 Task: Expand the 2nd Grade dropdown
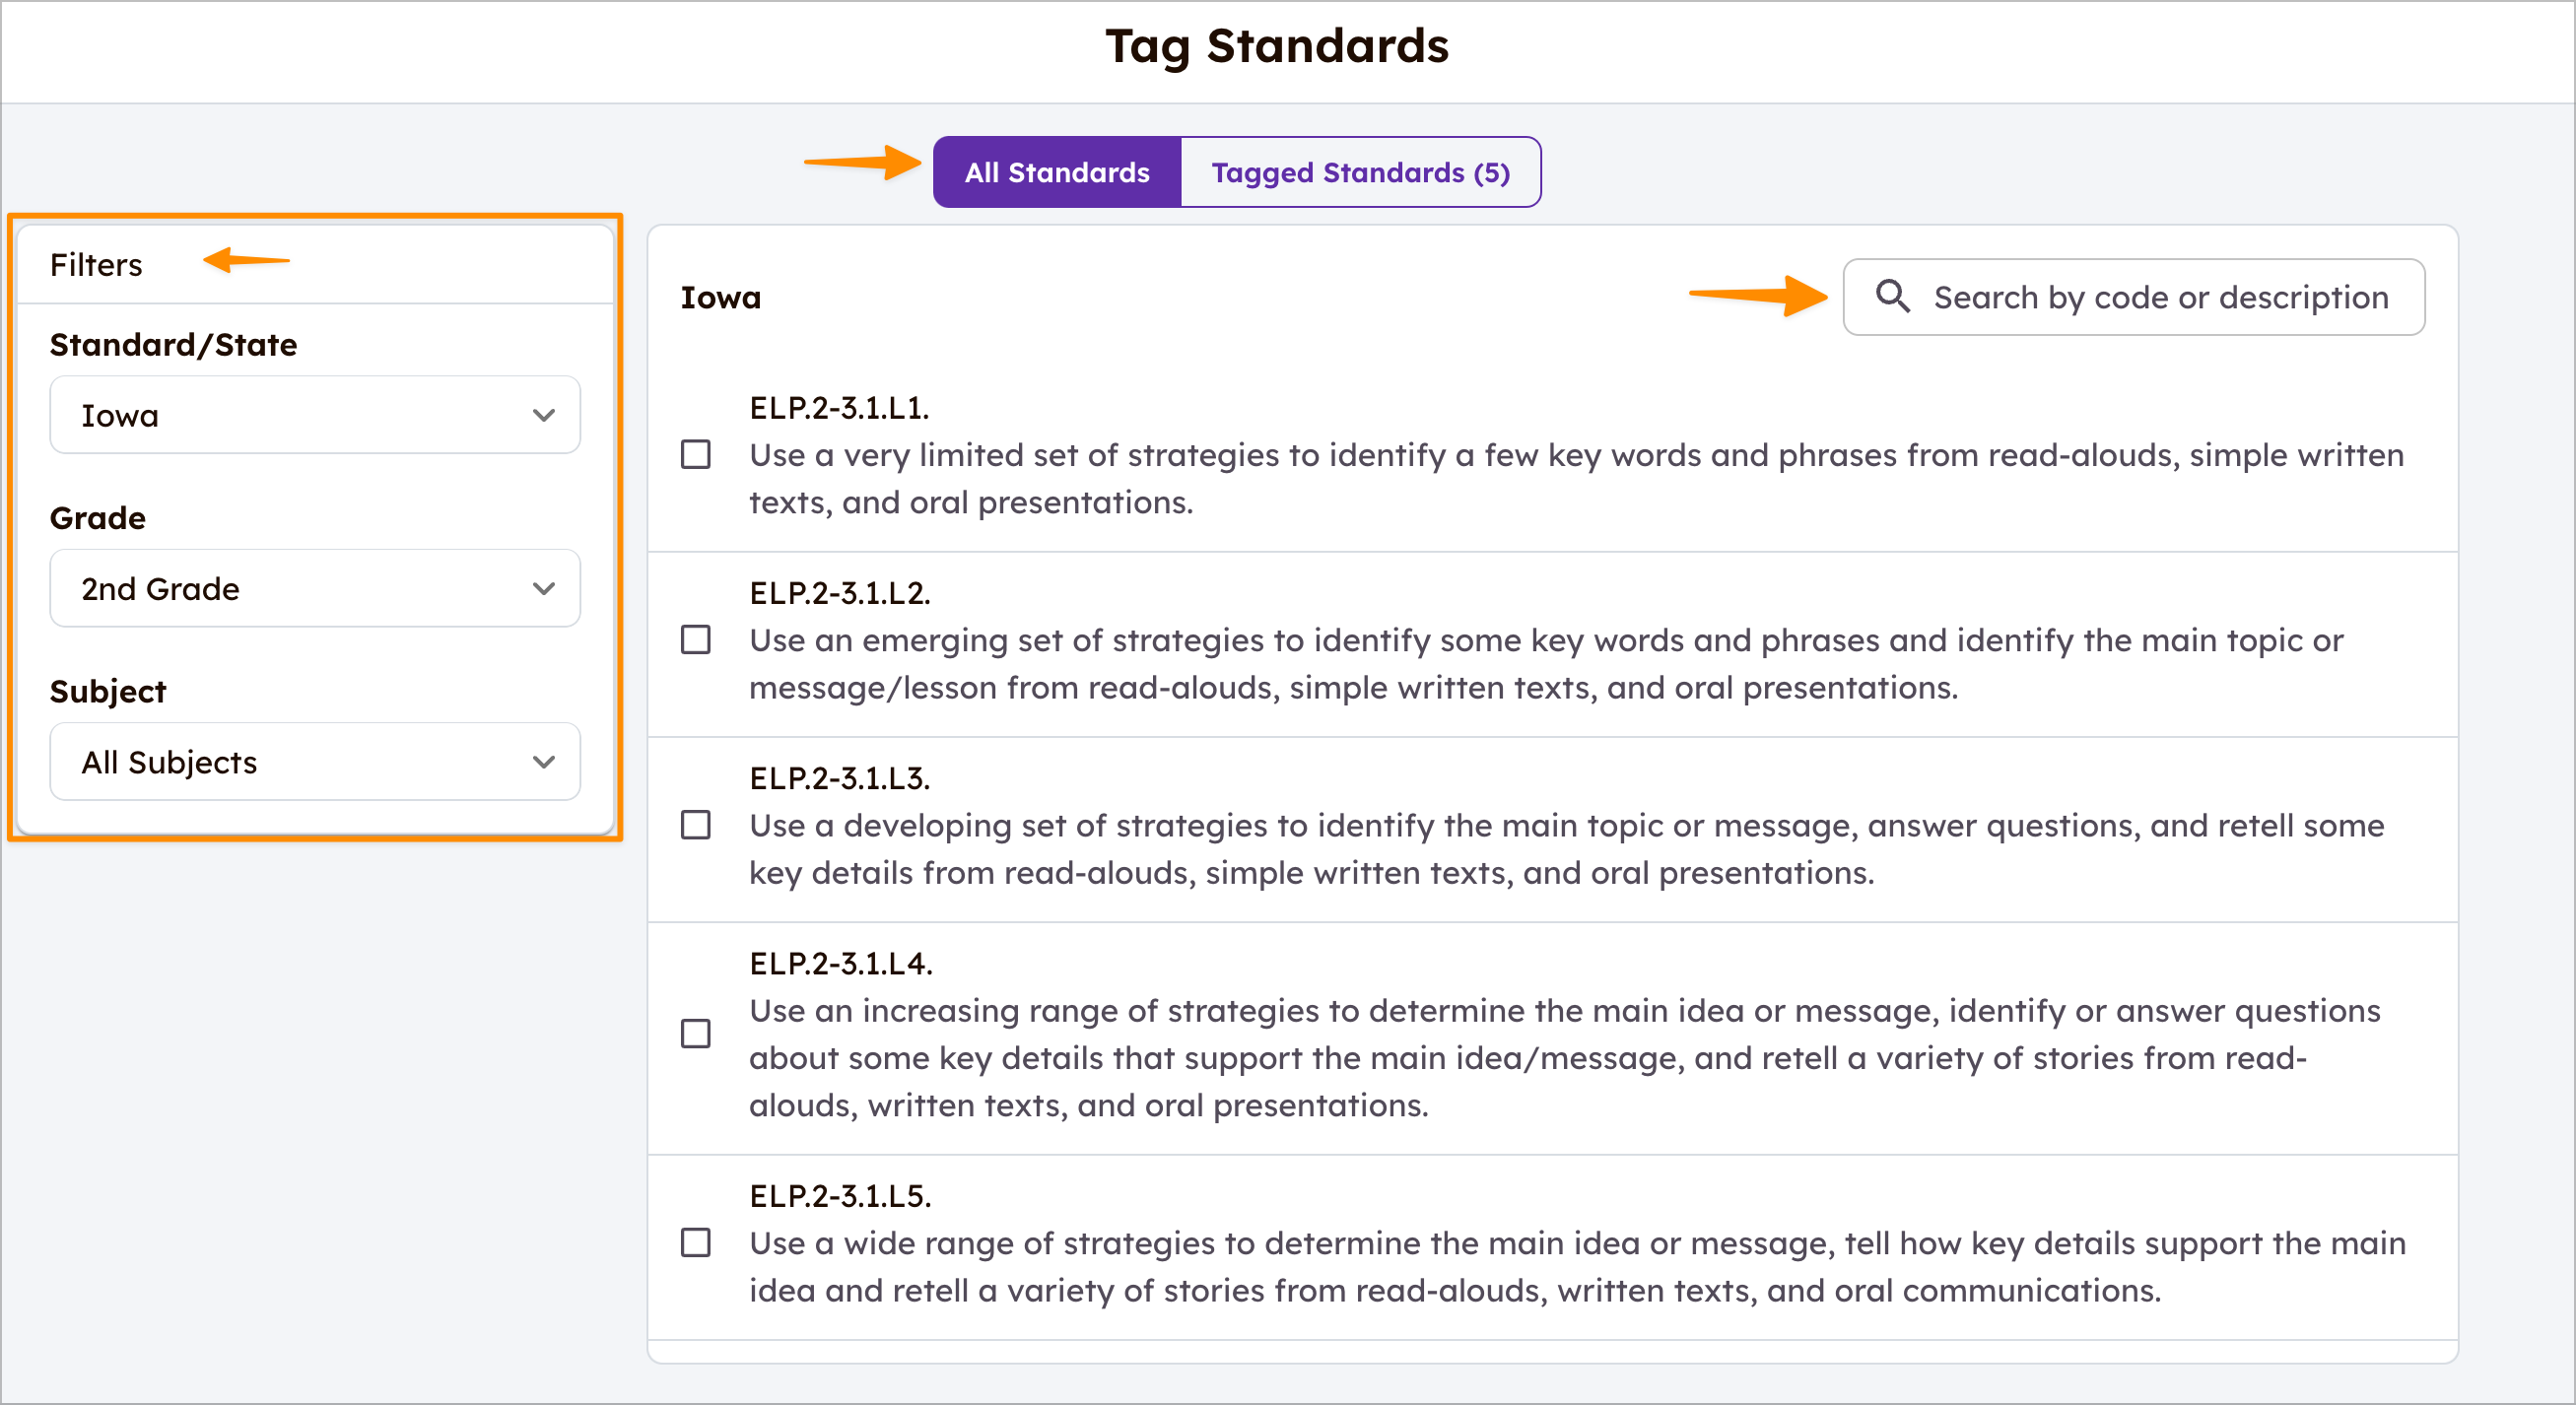tap(314, 588)
